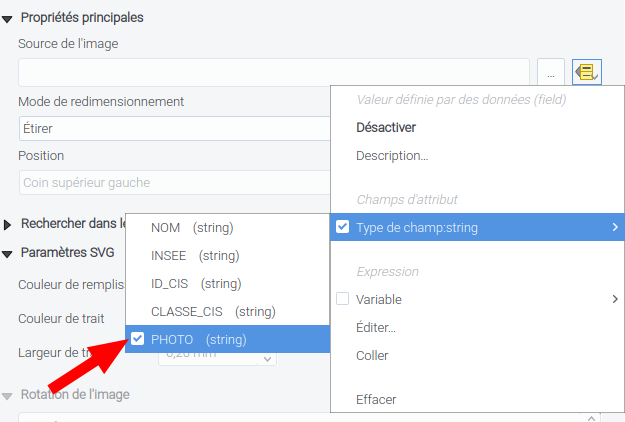Viewport: 625px width, 422px height.
Task: Open the Étirer resize mode dropdown
Action: click(x=175, y=128)
